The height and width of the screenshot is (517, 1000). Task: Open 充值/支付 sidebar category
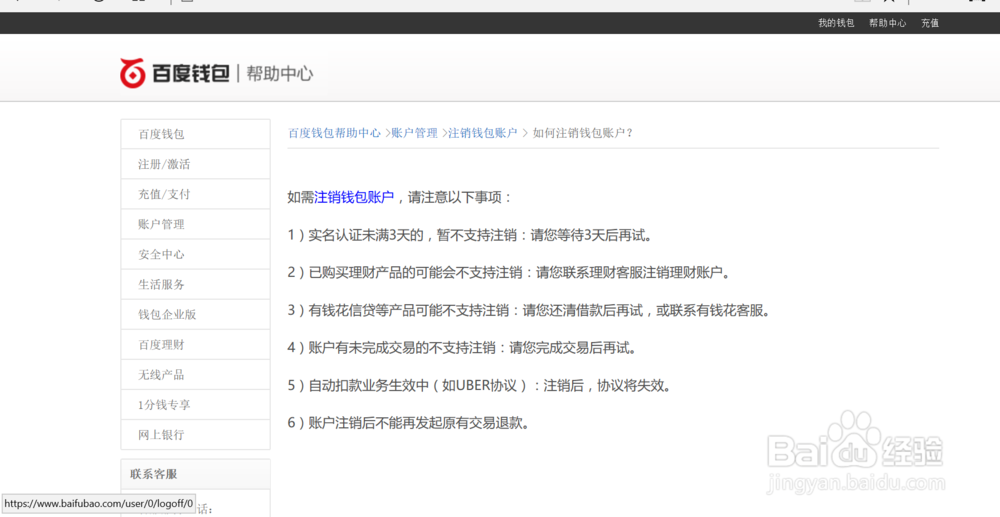point(195,194)
